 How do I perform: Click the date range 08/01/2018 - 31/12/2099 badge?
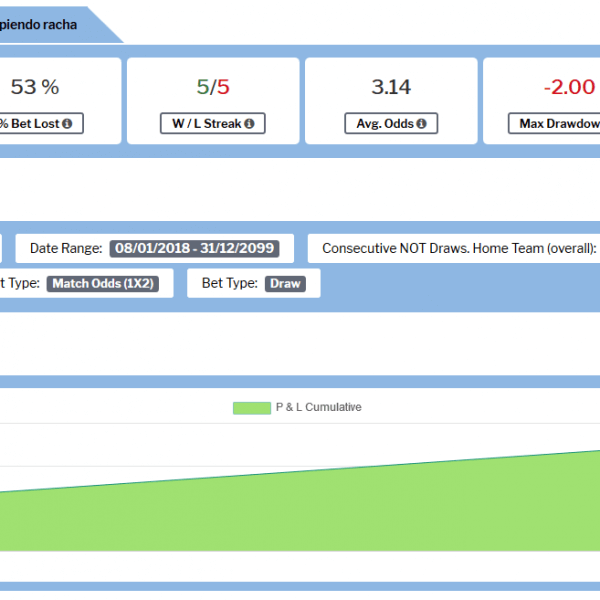click(194, 248)
